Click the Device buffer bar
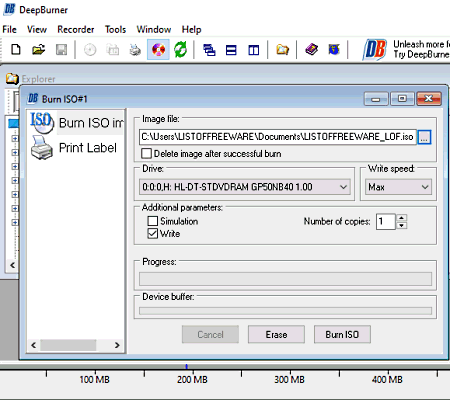The width and height of the screenshot is (450, 400). point(285,311)
